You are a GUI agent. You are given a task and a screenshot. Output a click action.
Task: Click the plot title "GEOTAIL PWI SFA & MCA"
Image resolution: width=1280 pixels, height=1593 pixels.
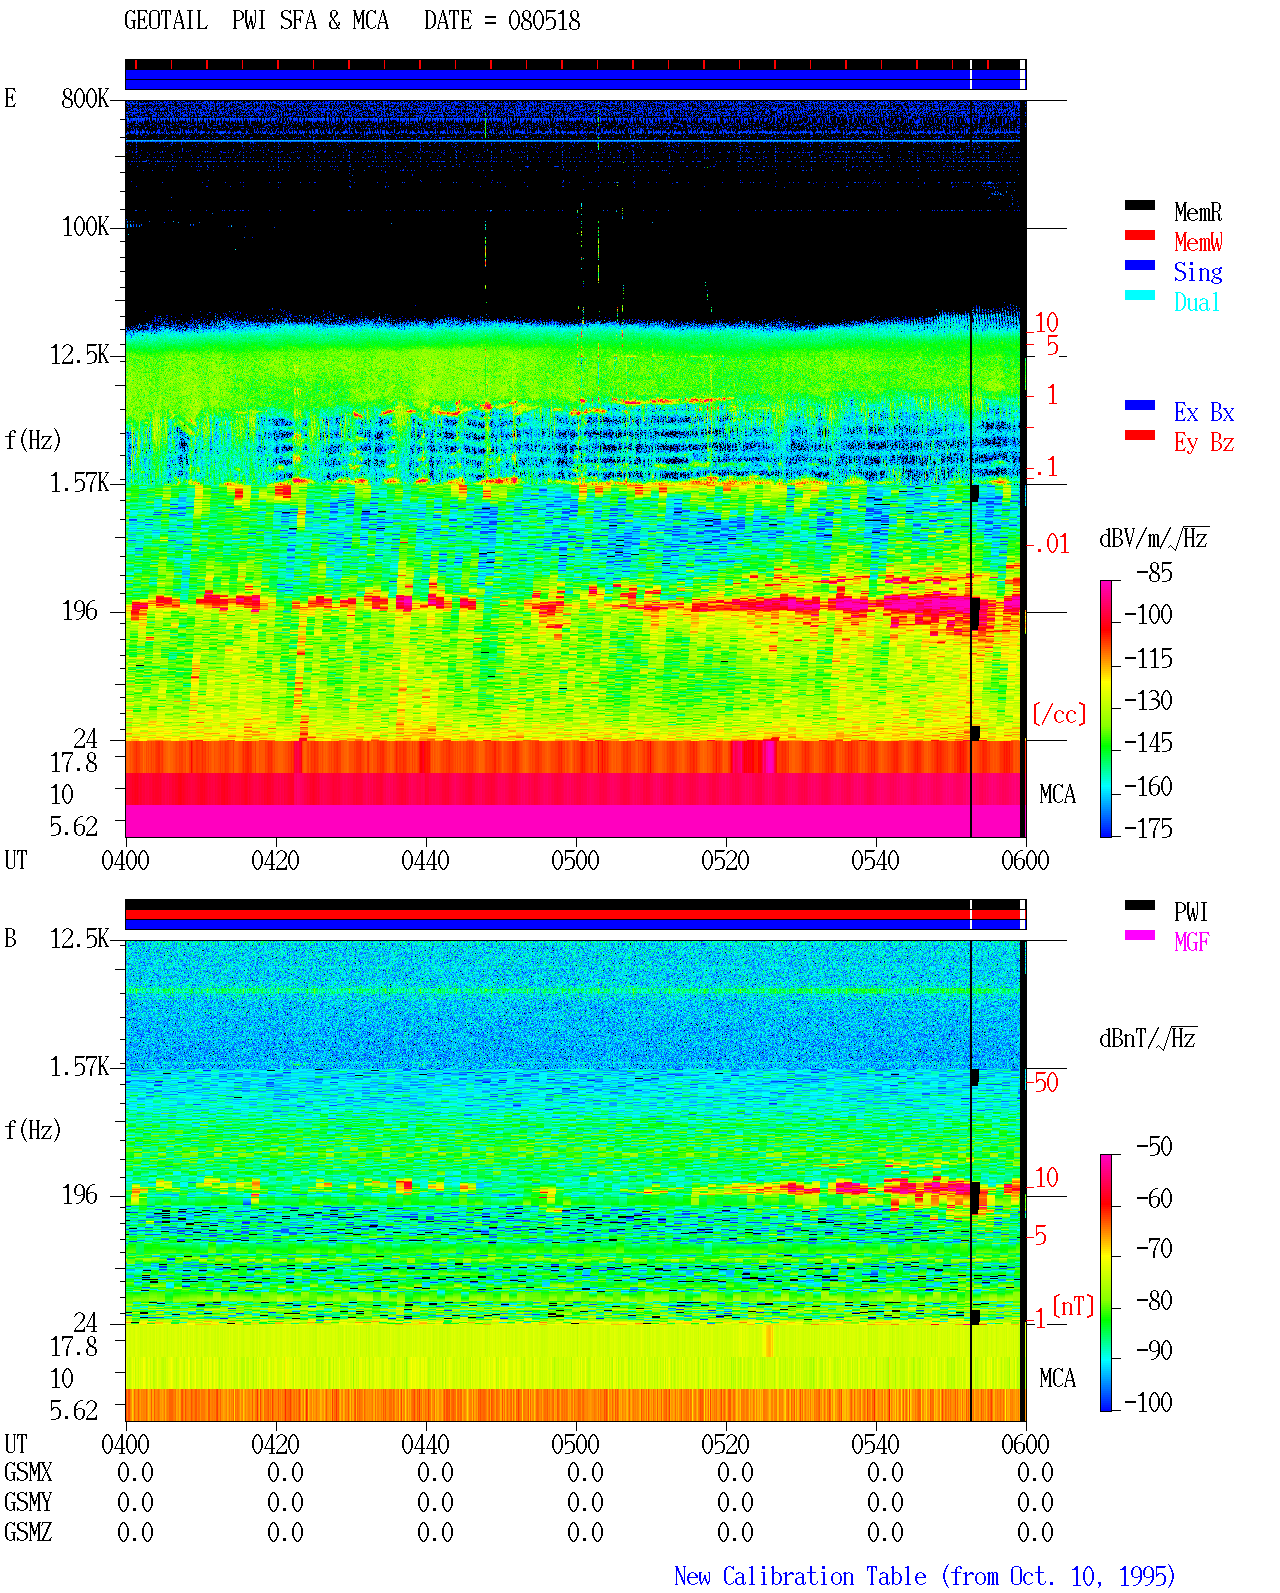click(257, 21)
